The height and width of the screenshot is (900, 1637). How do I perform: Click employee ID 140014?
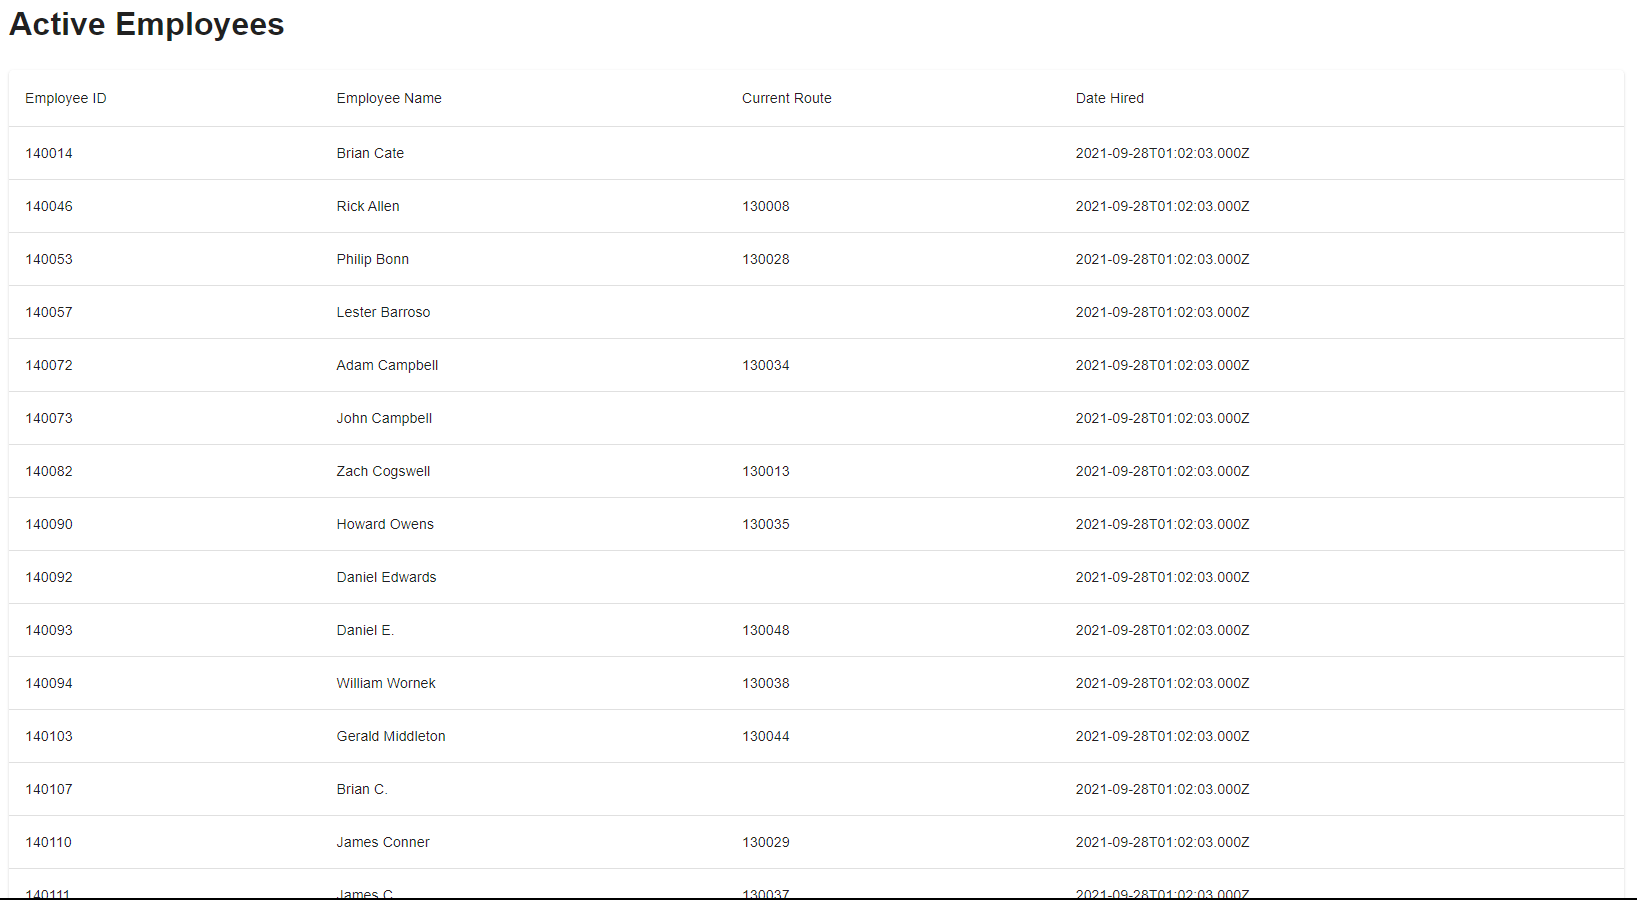[49, 153]
